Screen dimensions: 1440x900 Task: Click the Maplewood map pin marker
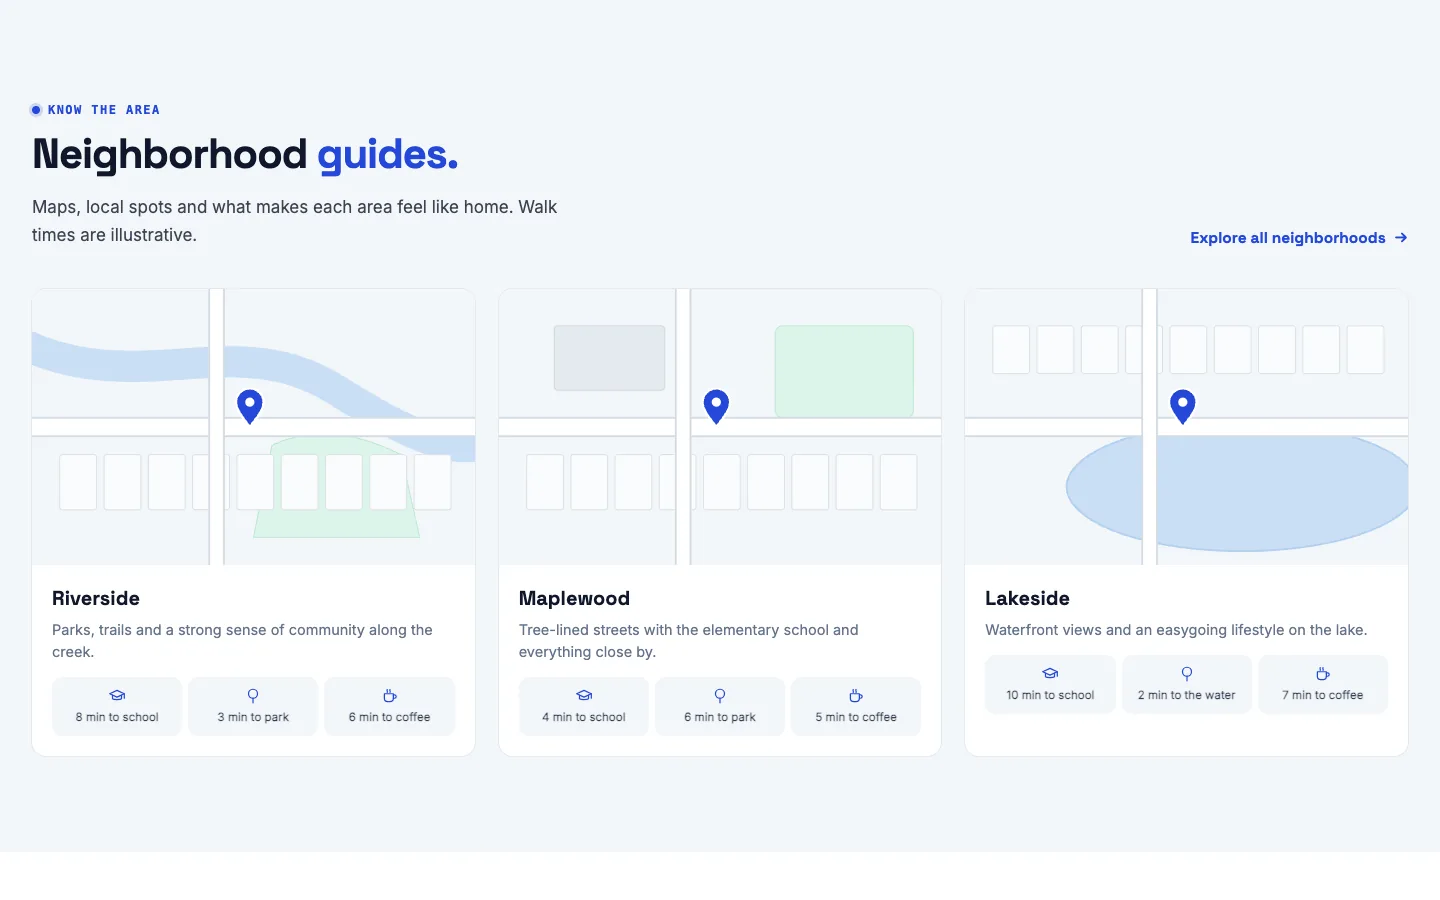coord(716,407)
